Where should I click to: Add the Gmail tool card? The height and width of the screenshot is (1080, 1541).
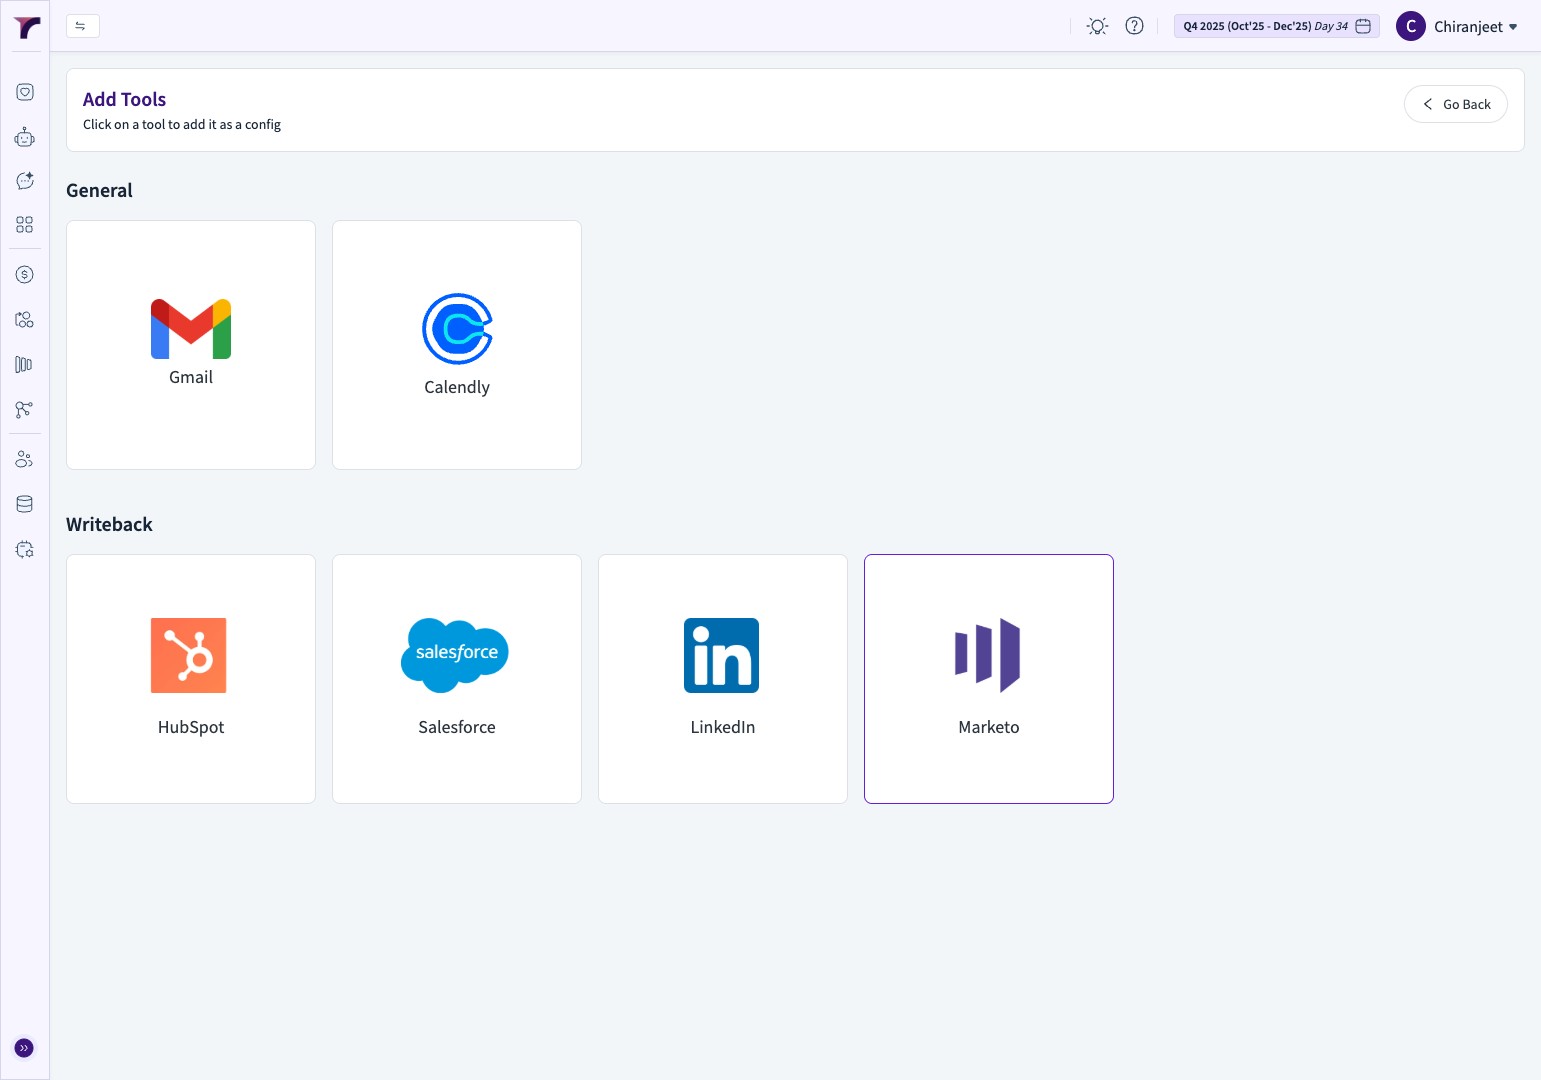[x=191, y=345]
